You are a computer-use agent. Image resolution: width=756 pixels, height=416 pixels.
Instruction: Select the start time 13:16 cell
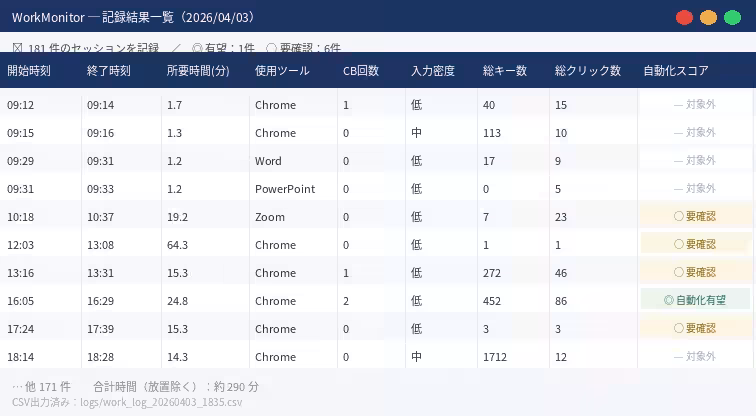point(21,273)
